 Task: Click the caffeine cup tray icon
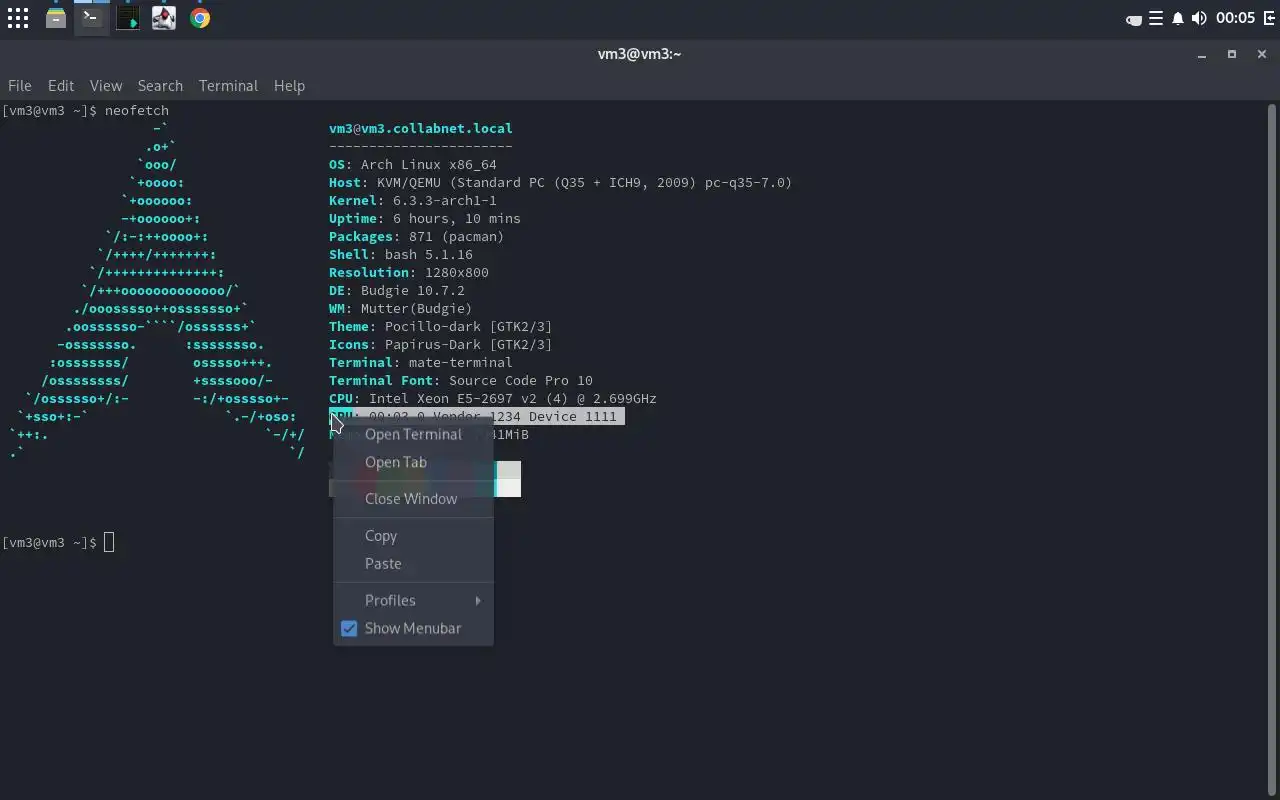(x=1134, y=19)
